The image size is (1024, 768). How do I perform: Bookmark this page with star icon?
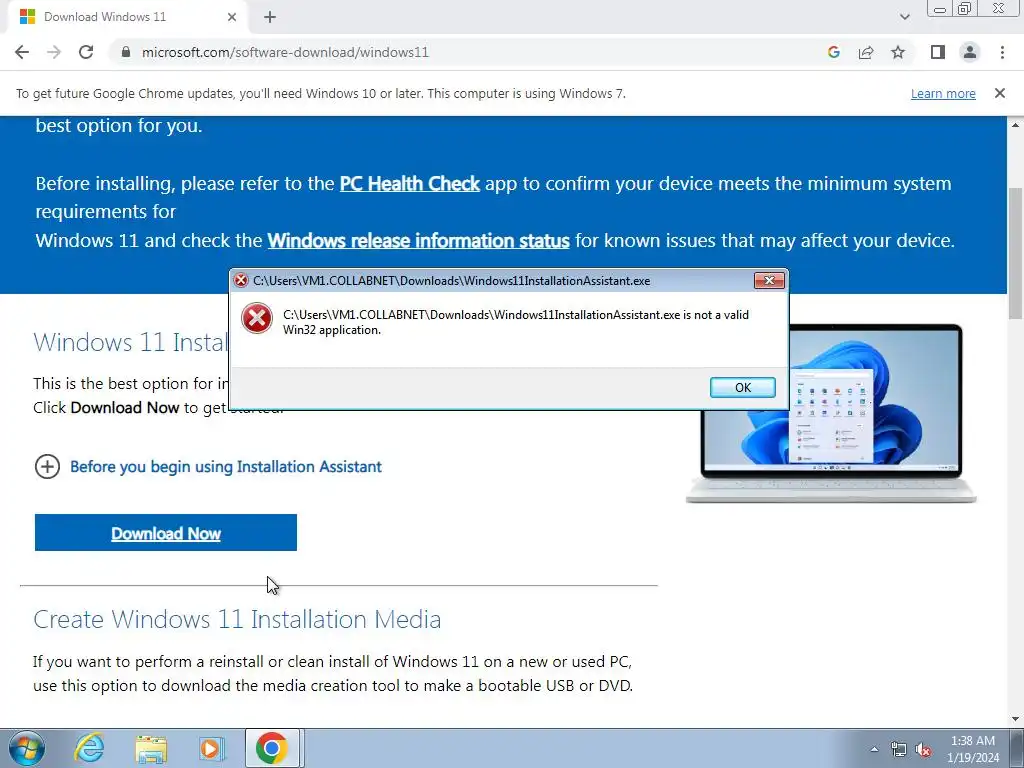coord(898,52)
